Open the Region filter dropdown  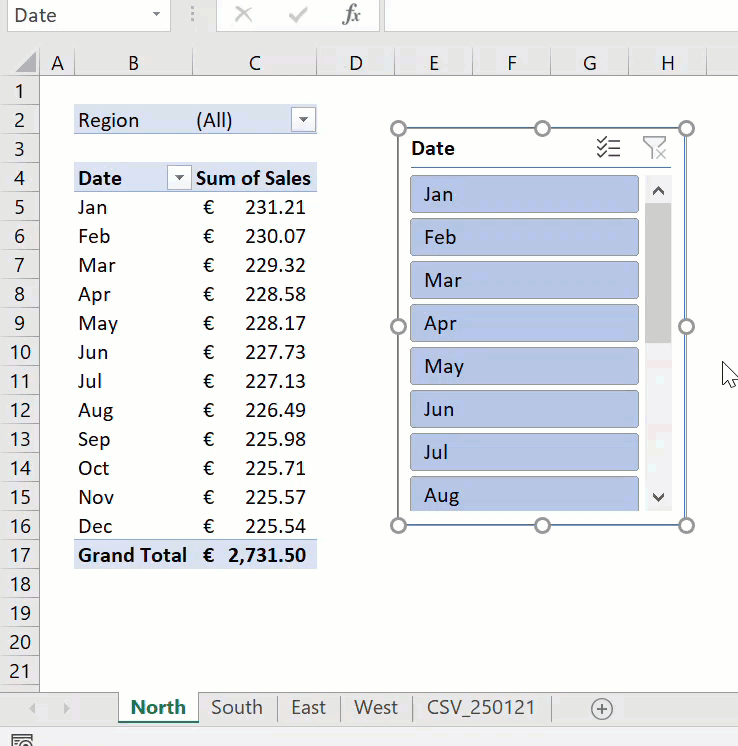point(303,119)
